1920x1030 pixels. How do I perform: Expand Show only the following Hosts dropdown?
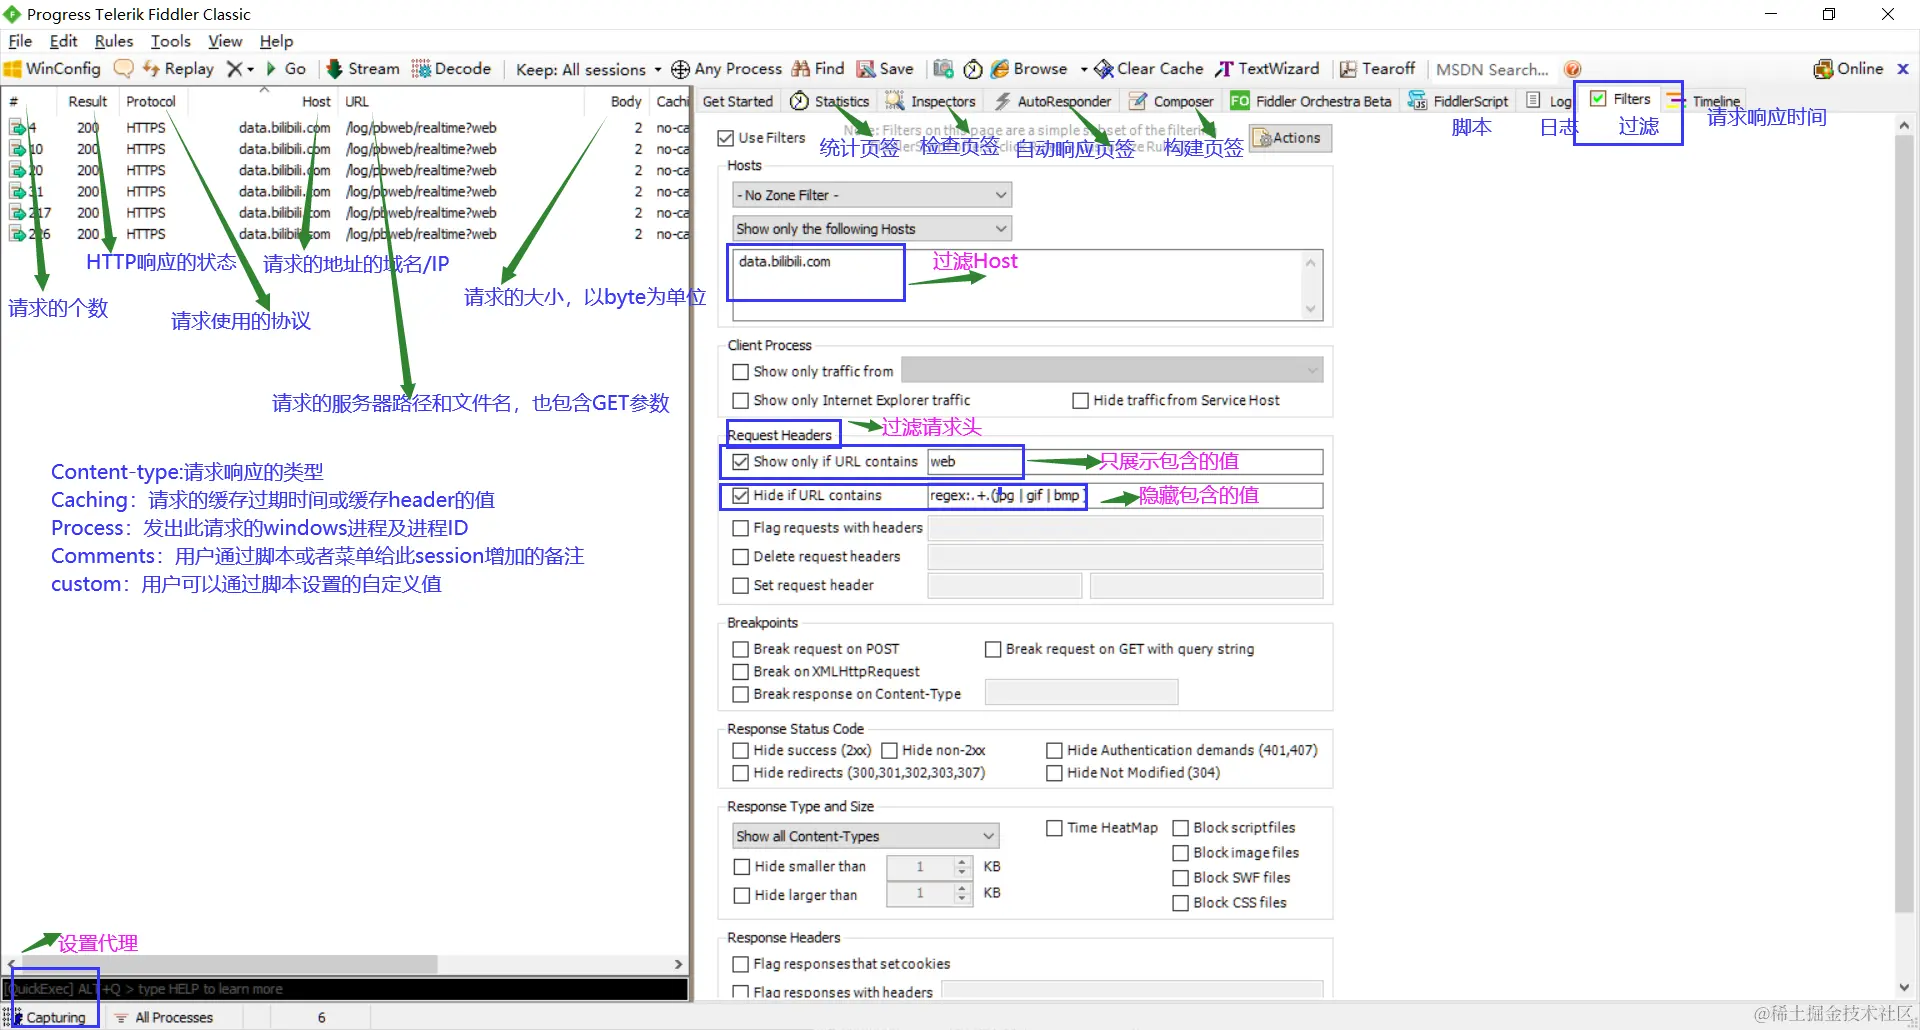point(872,229)
